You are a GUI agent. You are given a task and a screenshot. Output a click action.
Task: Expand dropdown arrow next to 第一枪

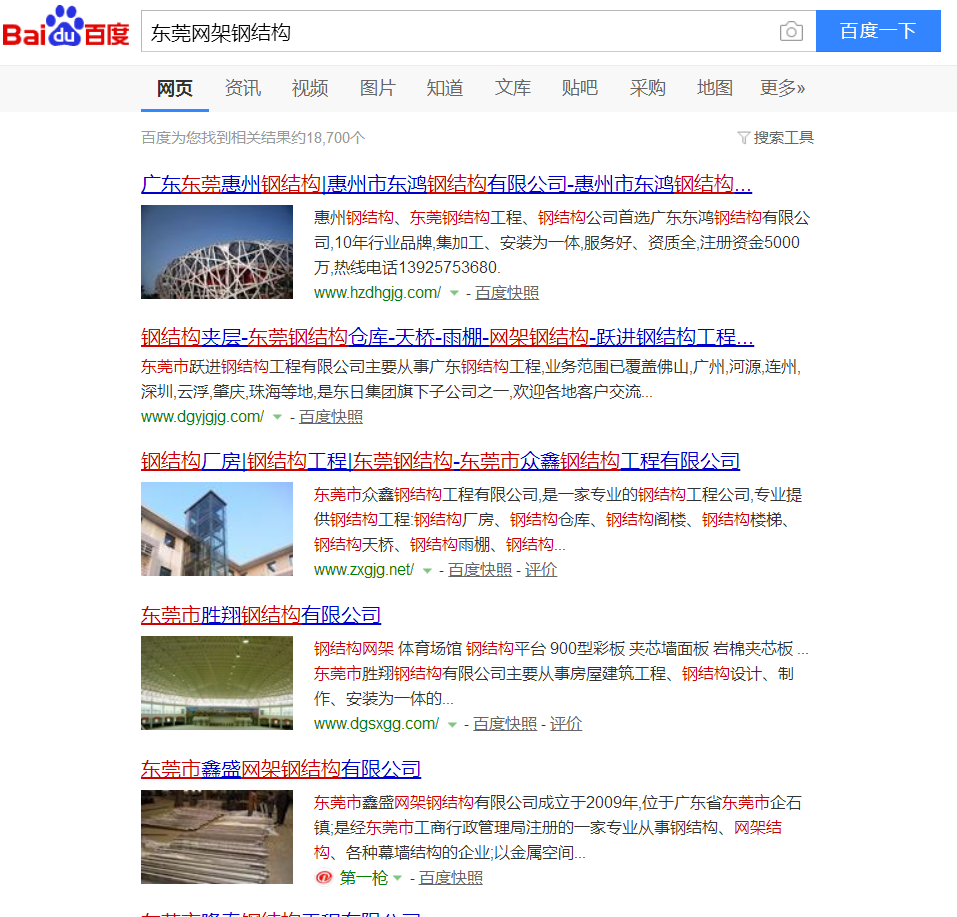coord(397,879)
